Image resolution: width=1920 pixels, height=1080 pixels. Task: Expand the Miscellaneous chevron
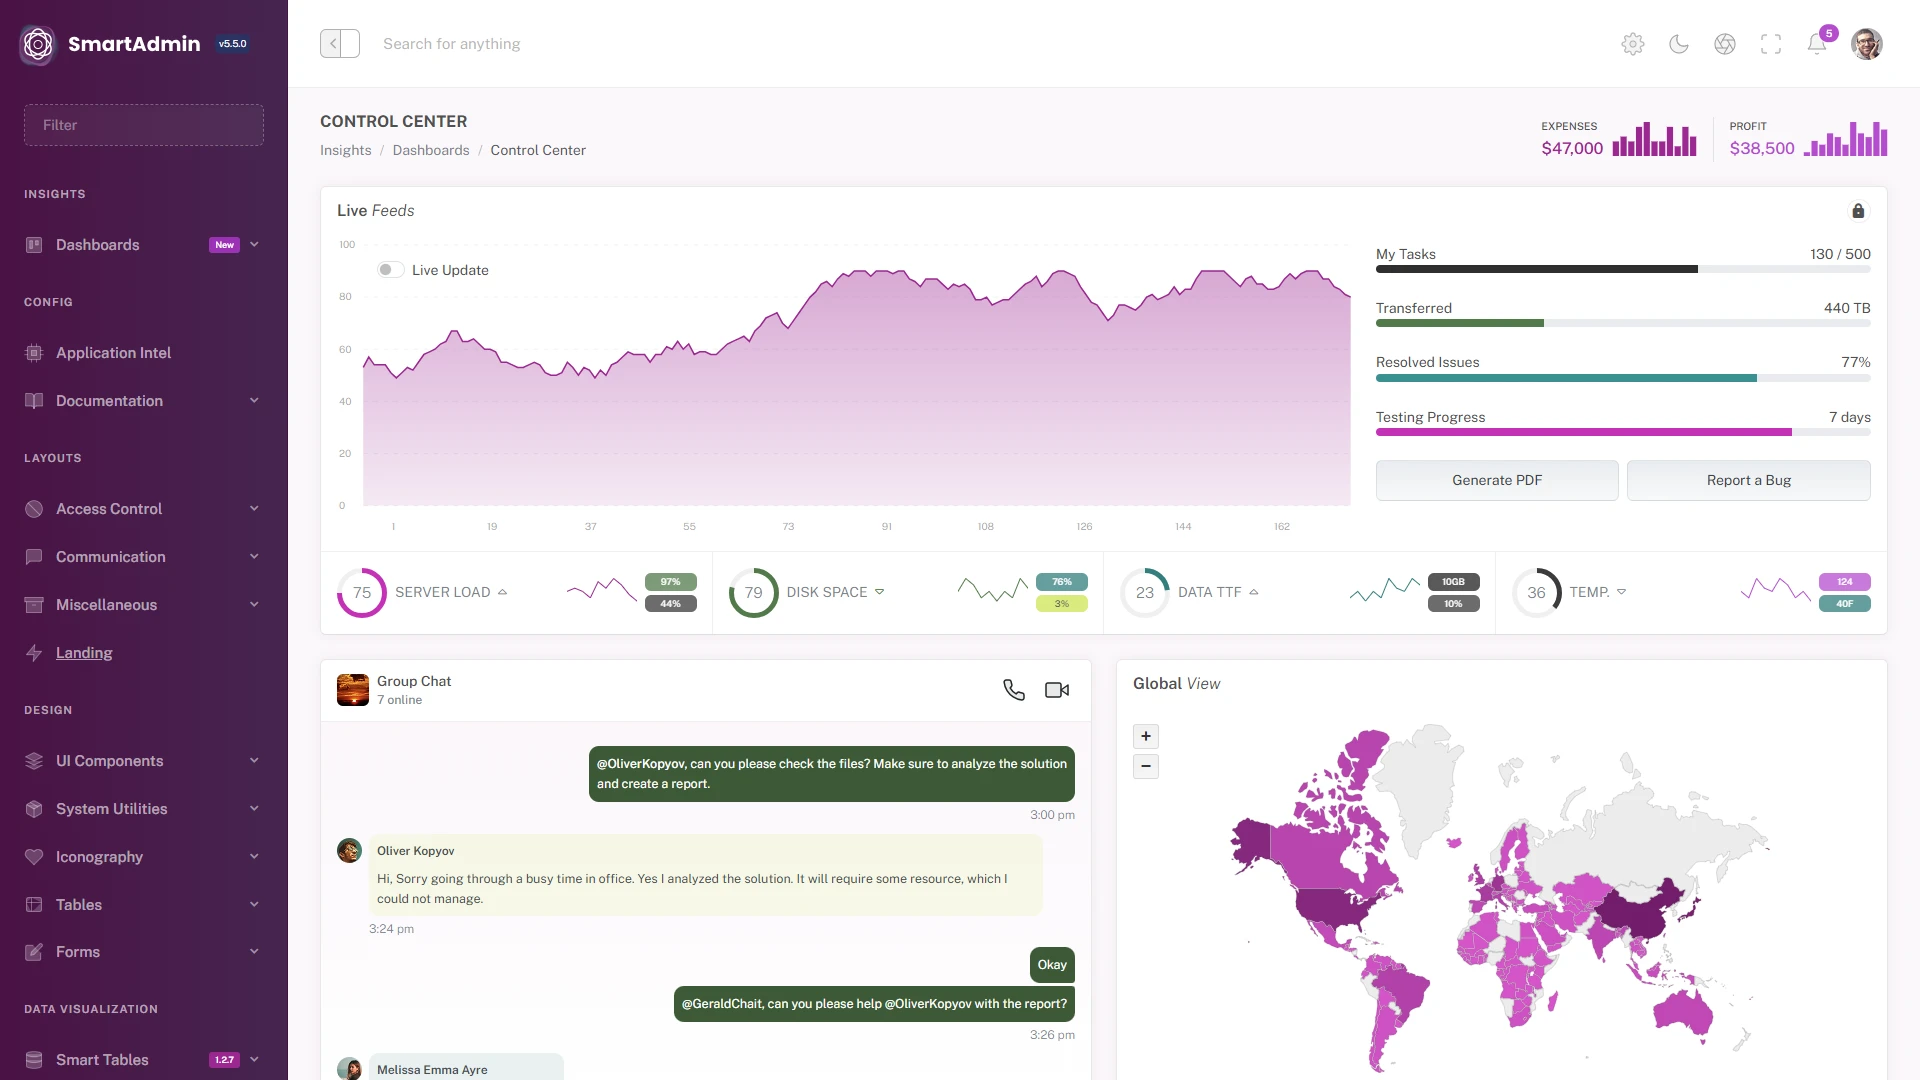[254, 605]
